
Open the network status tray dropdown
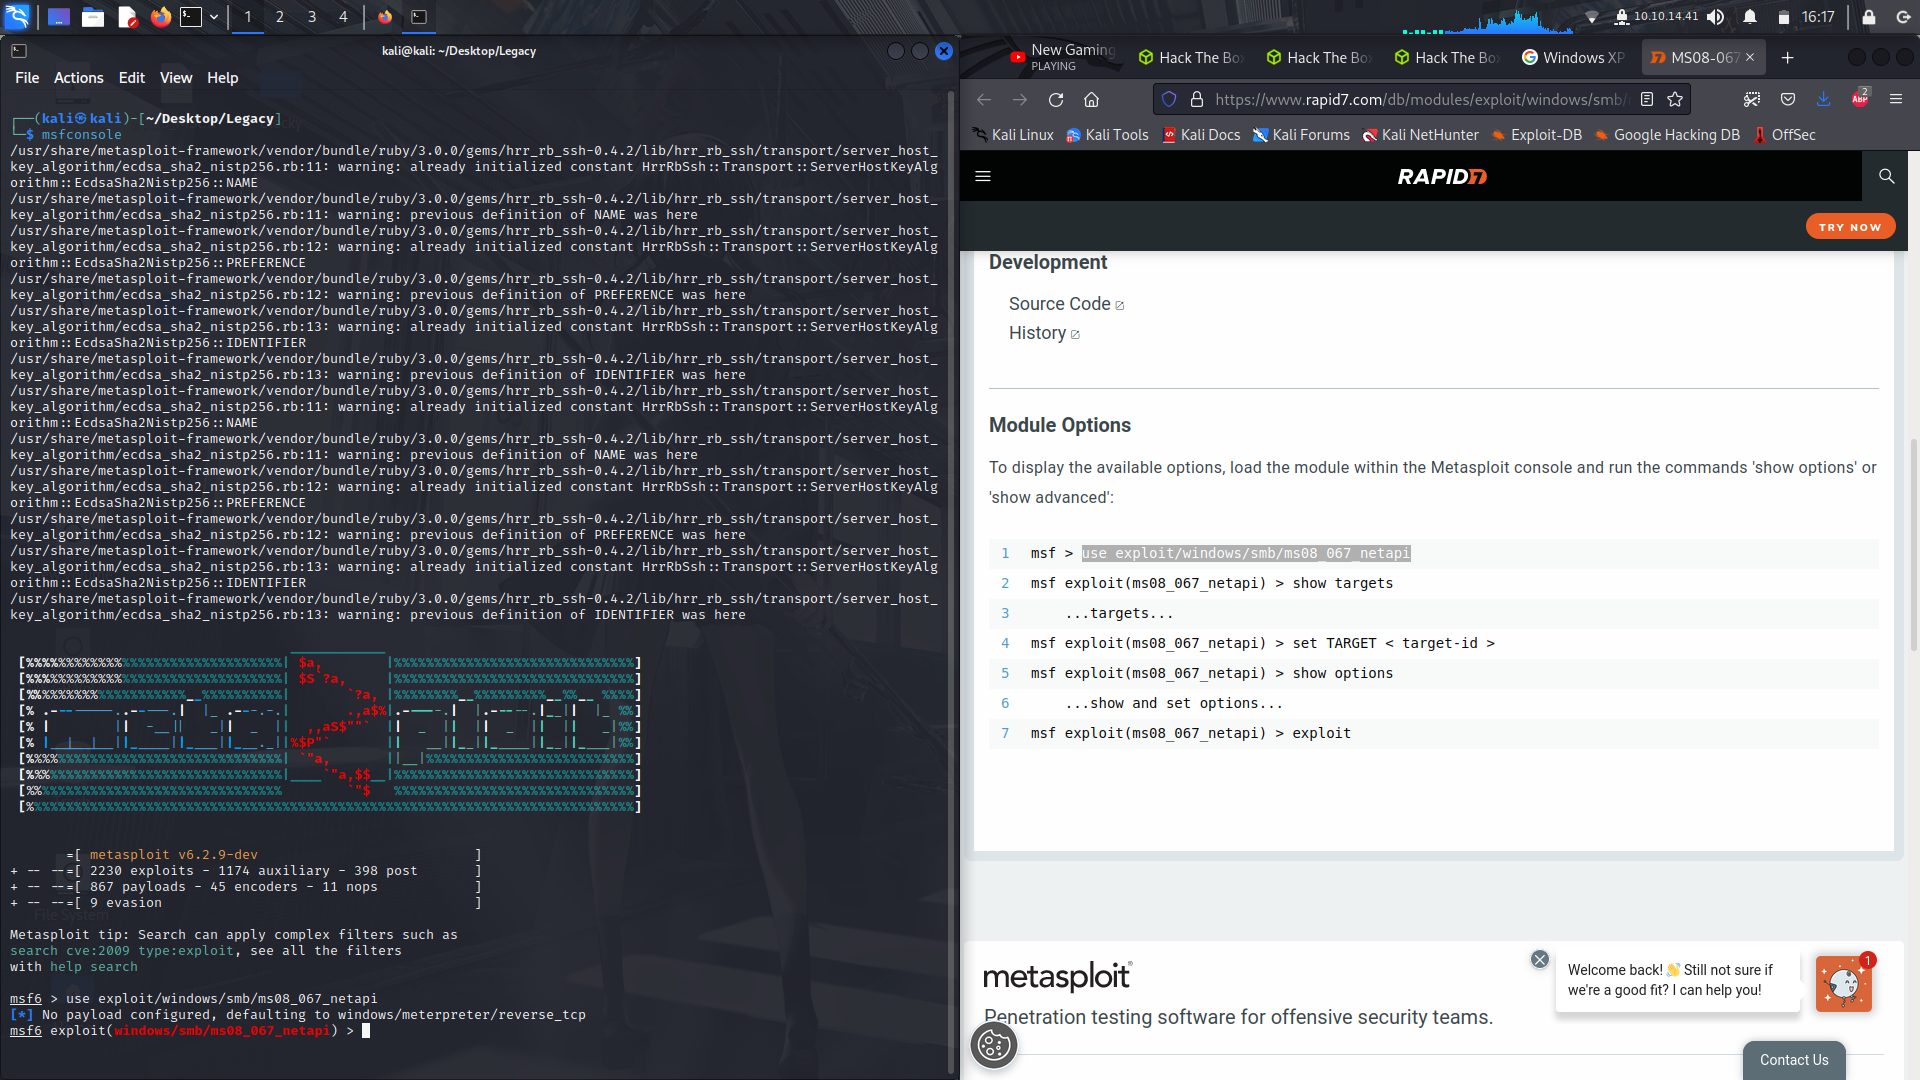pos(1590,17)
